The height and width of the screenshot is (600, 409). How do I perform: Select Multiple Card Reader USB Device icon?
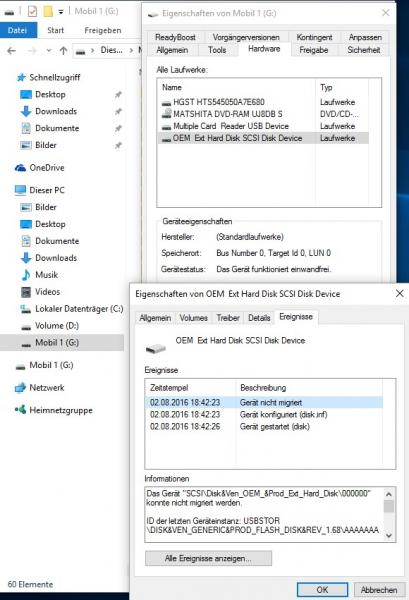click(166, 127)
